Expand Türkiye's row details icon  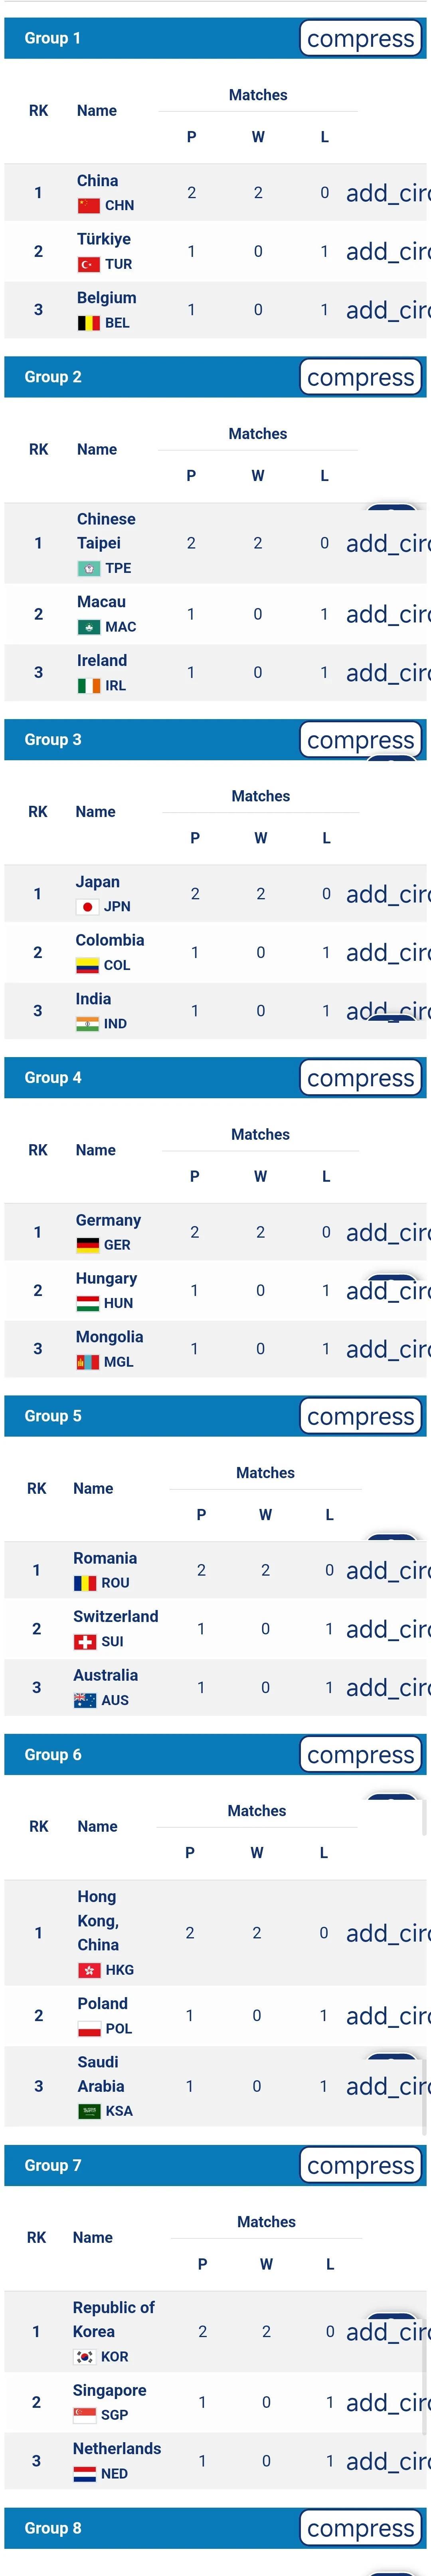point(387,251)
